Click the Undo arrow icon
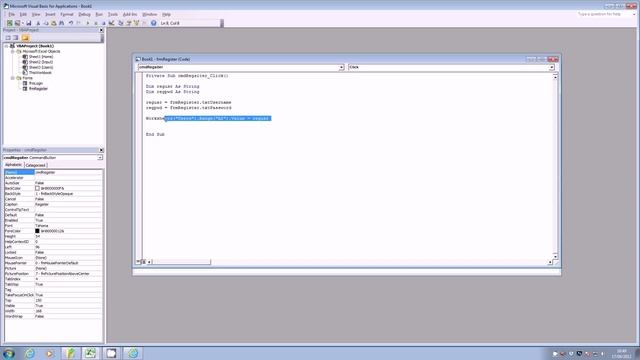 click(71, 23)
